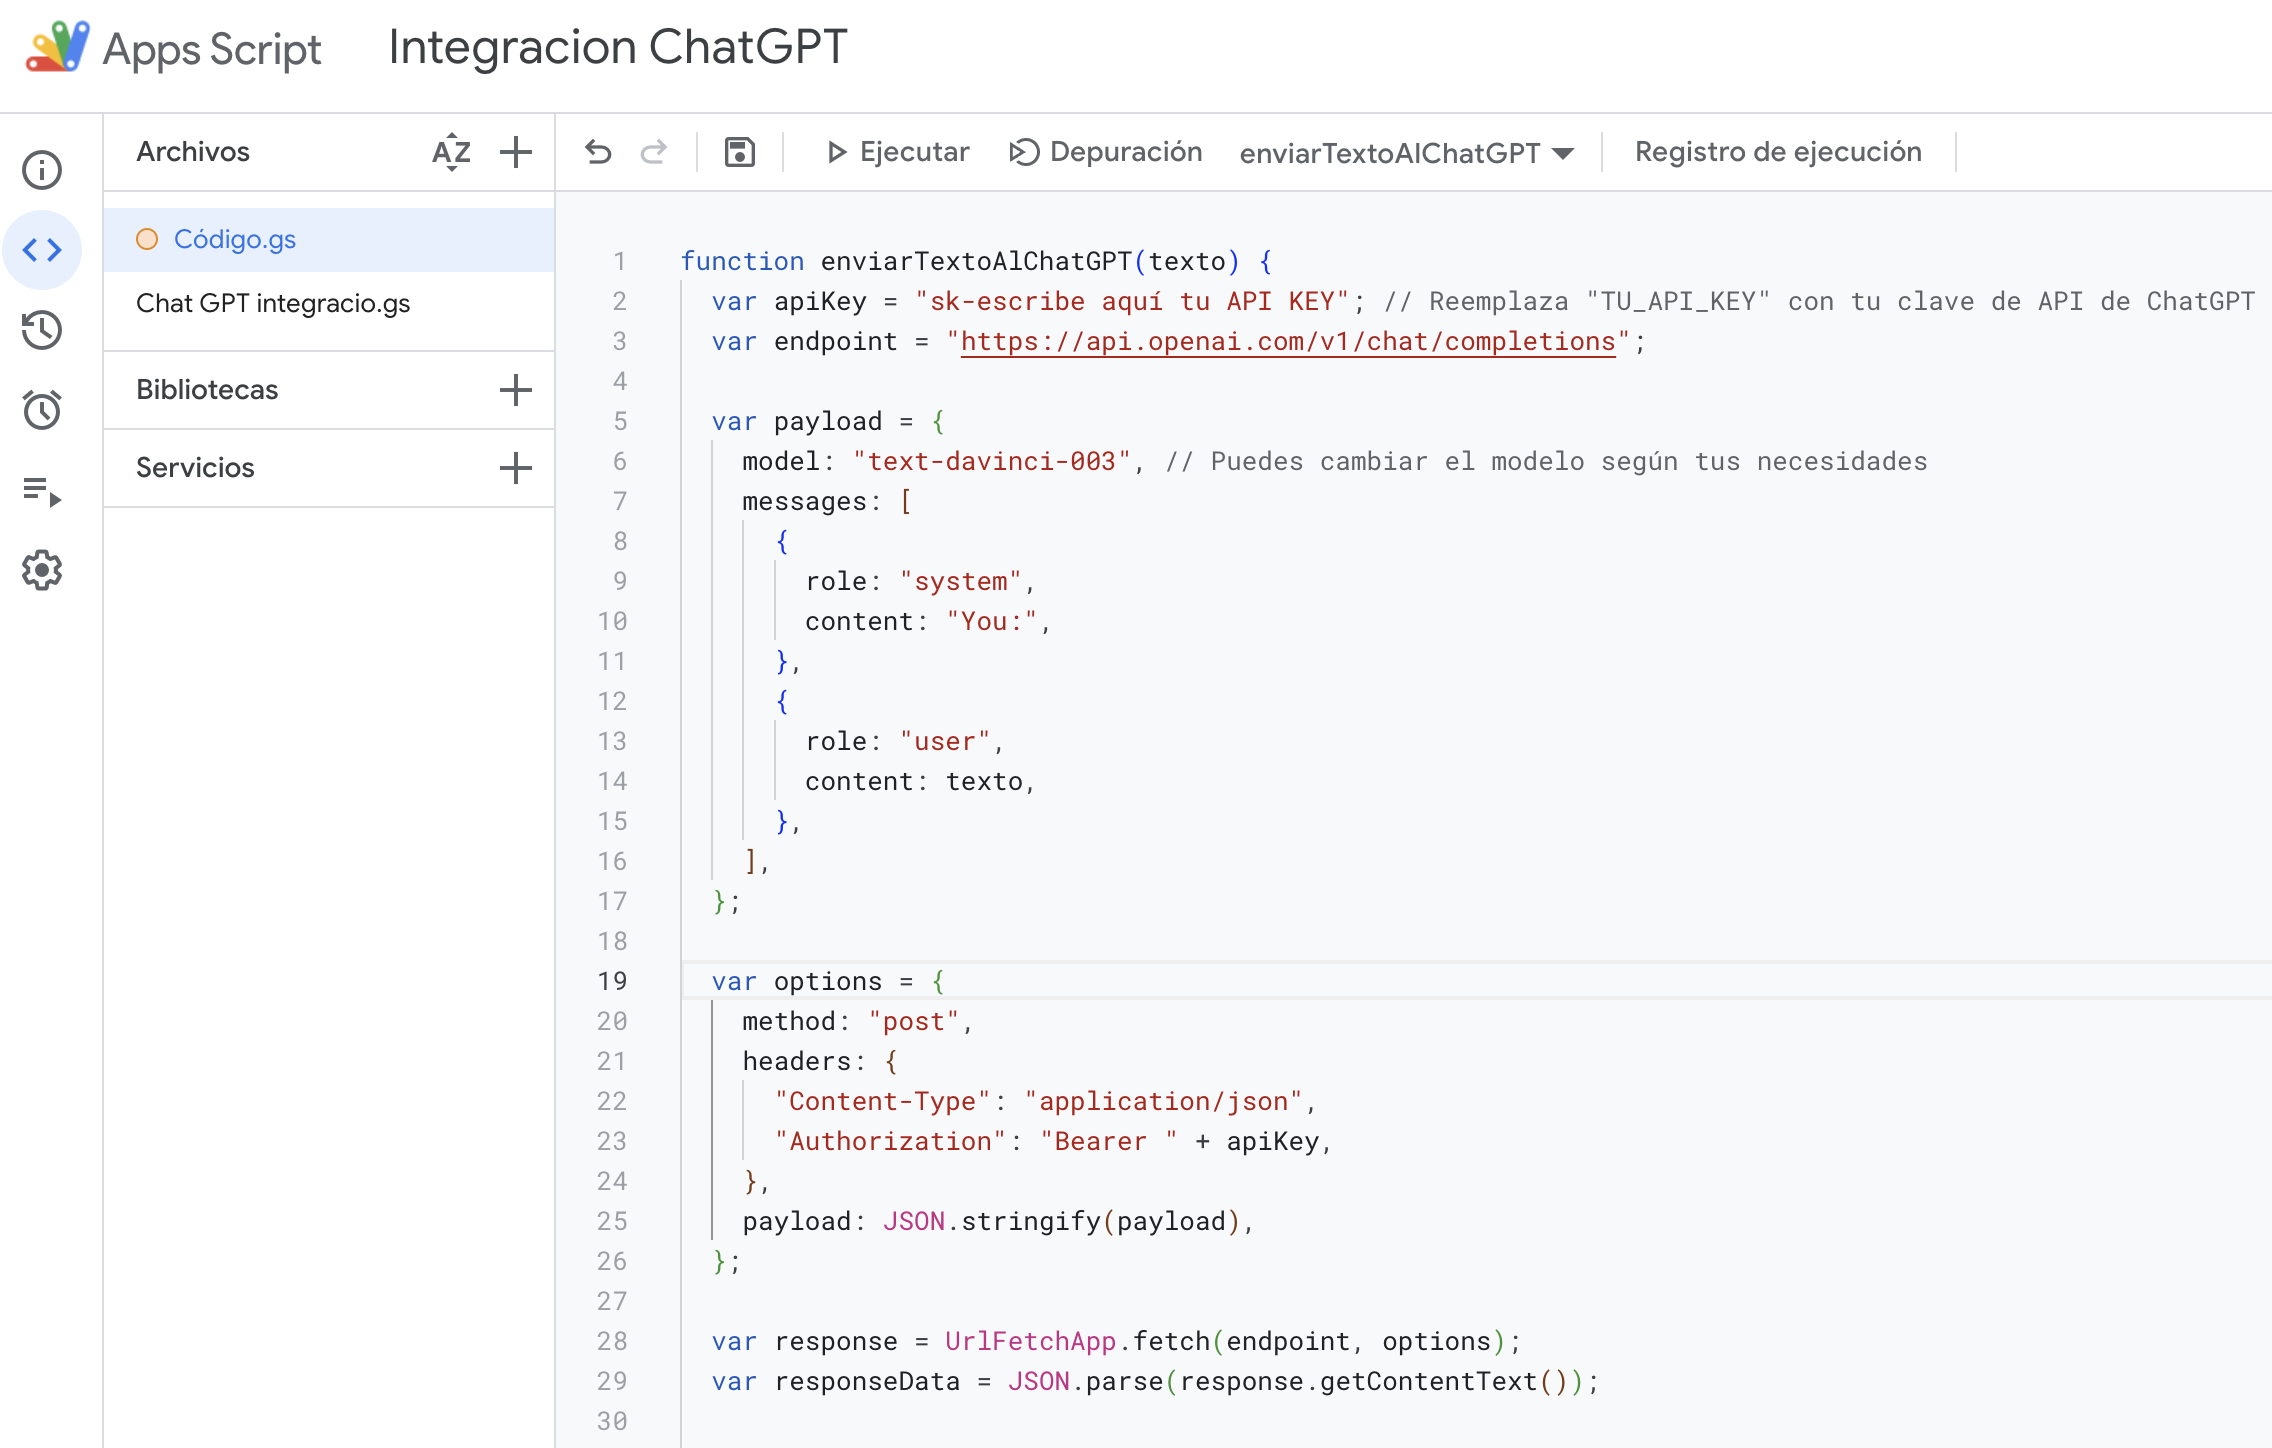Add a service with Servicios plus

516,468
